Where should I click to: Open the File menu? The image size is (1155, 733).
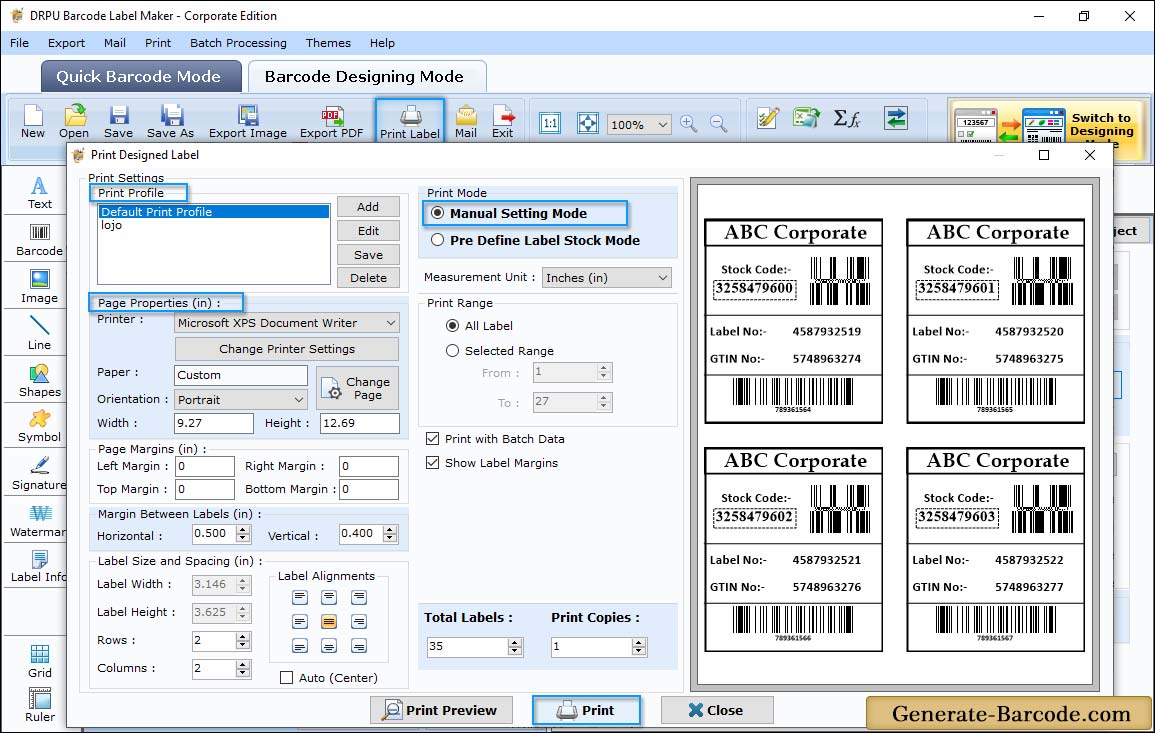click(19, 43)
